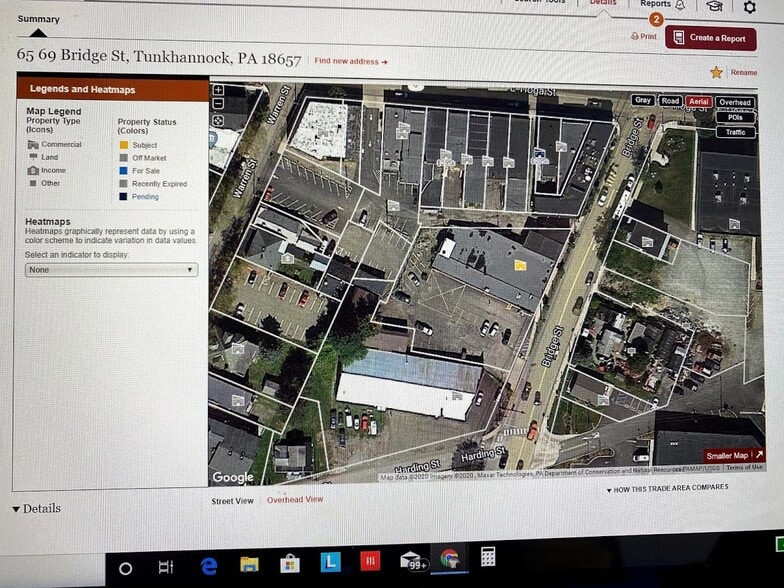Viewport: 784px width, 588px height.
Task: Click the For Sale blue color swatch
Action: [124, 171]
